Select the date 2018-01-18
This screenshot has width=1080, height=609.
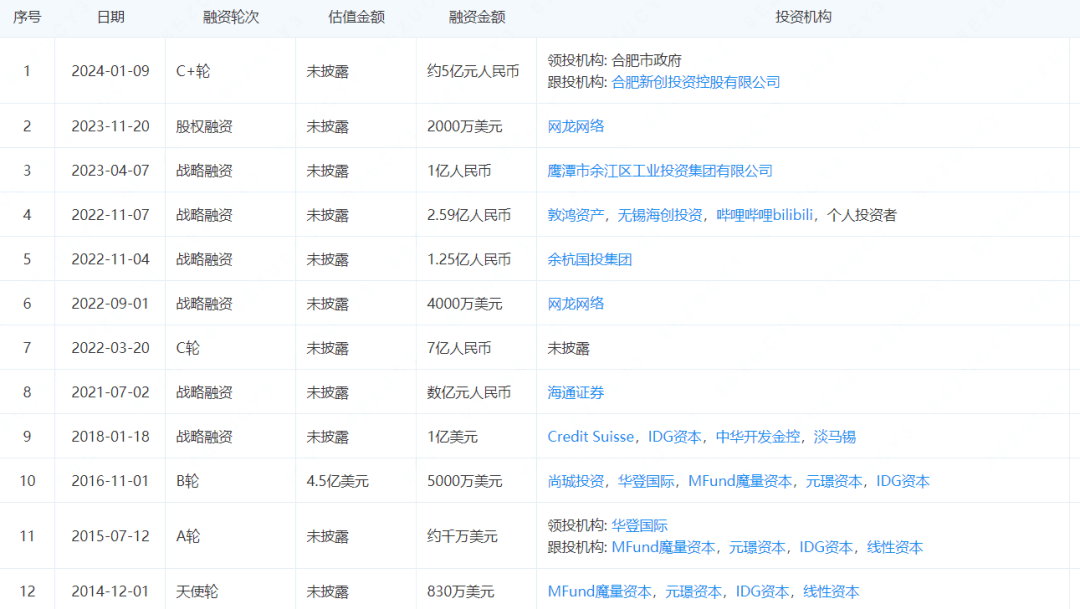(110, 437)
